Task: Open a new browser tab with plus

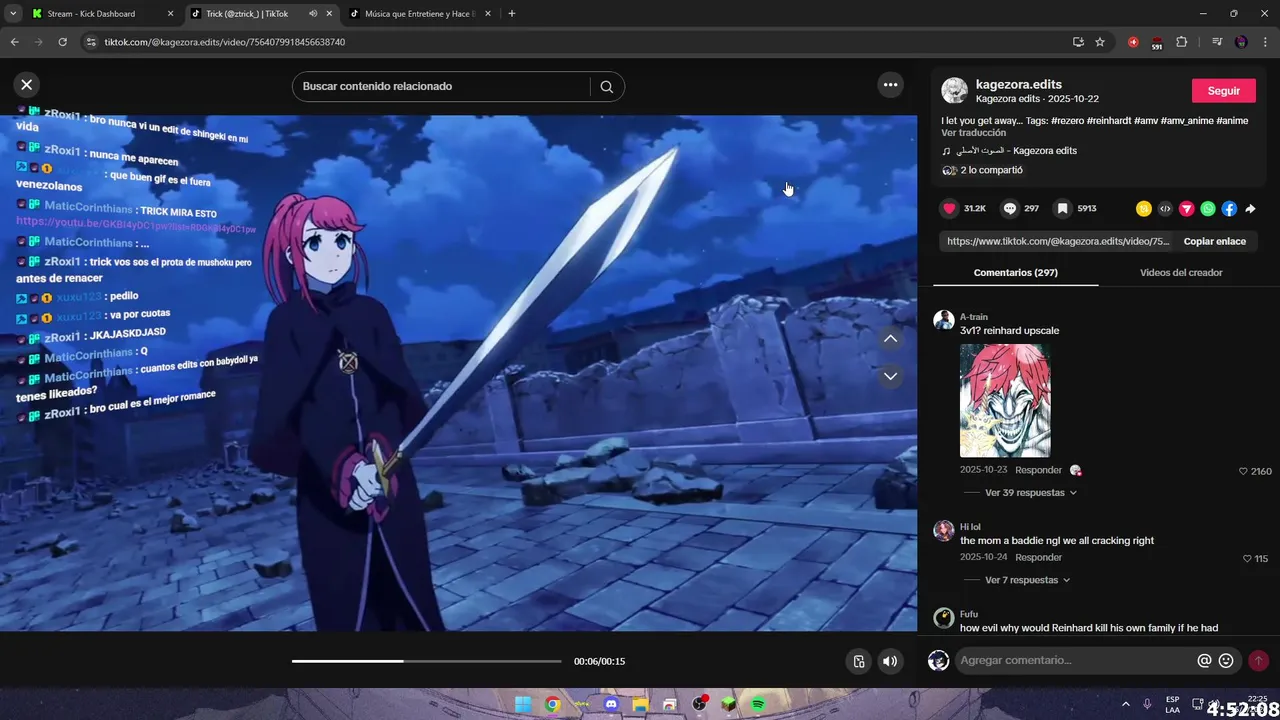Action: coord(512,14)
